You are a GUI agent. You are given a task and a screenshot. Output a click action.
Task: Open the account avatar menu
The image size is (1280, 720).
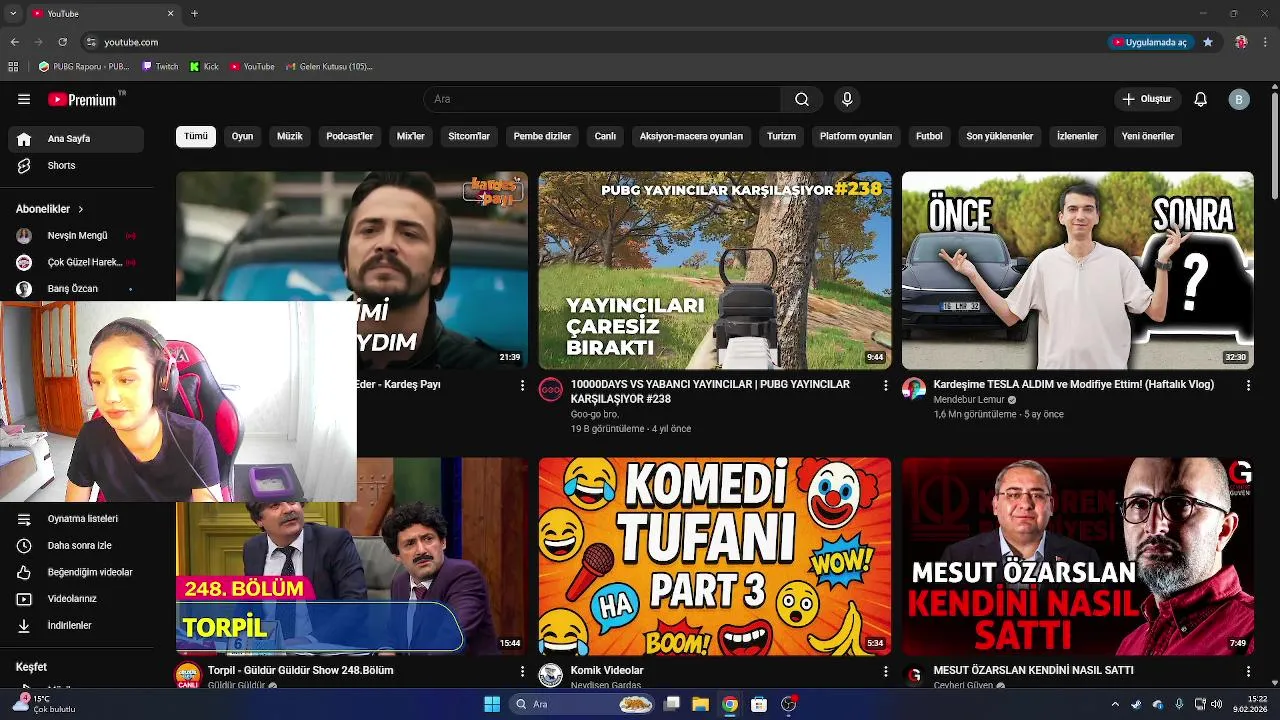coord(1239,99)
